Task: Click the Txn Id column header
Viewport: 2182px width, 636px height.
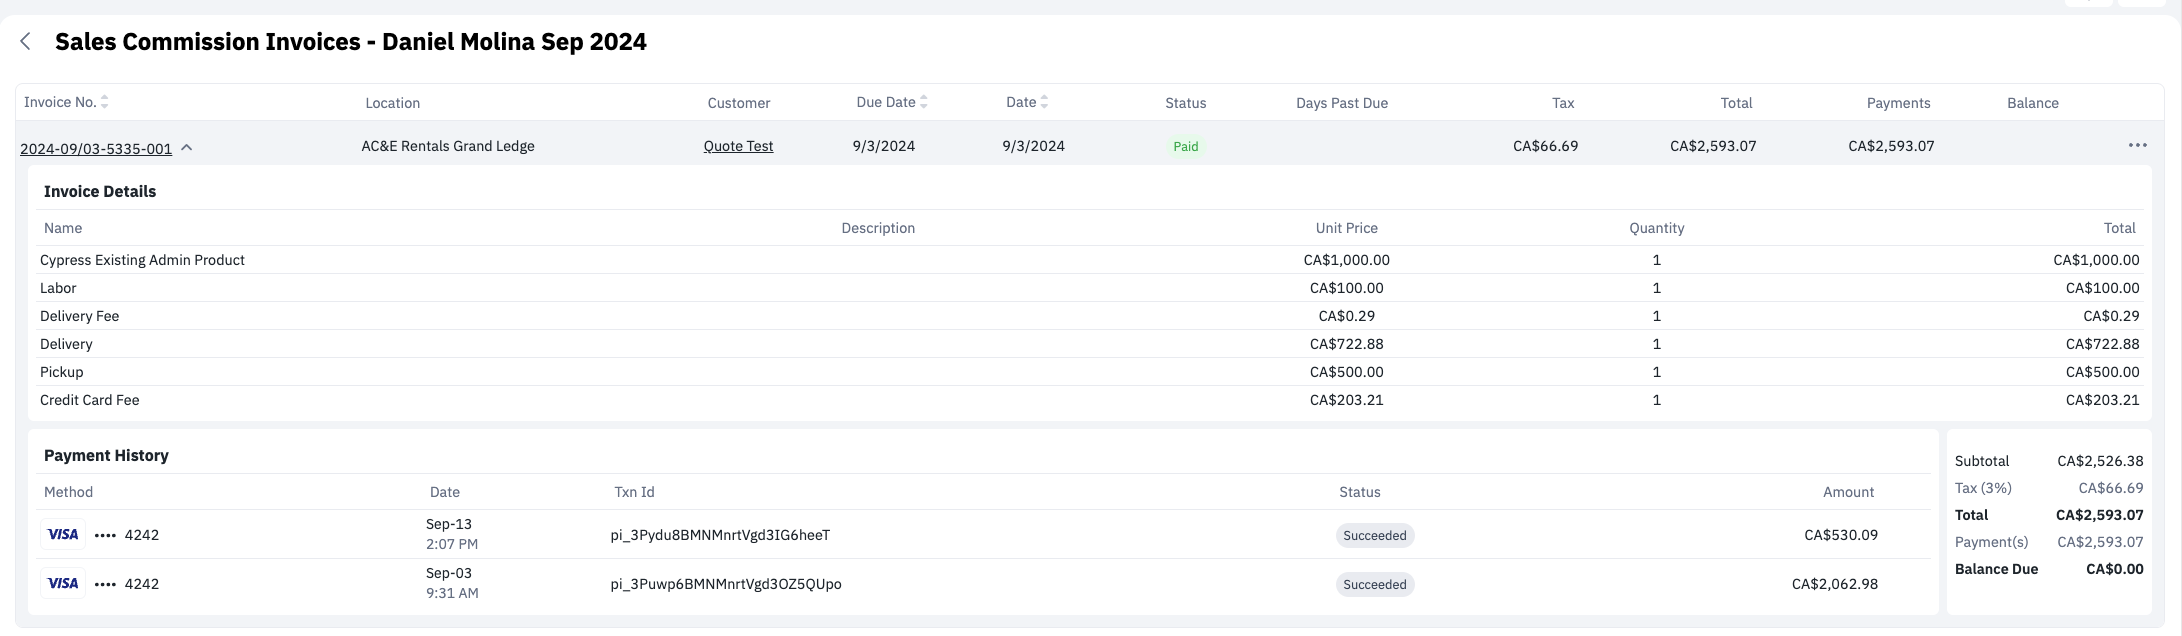Action: (x=634, y=492)
